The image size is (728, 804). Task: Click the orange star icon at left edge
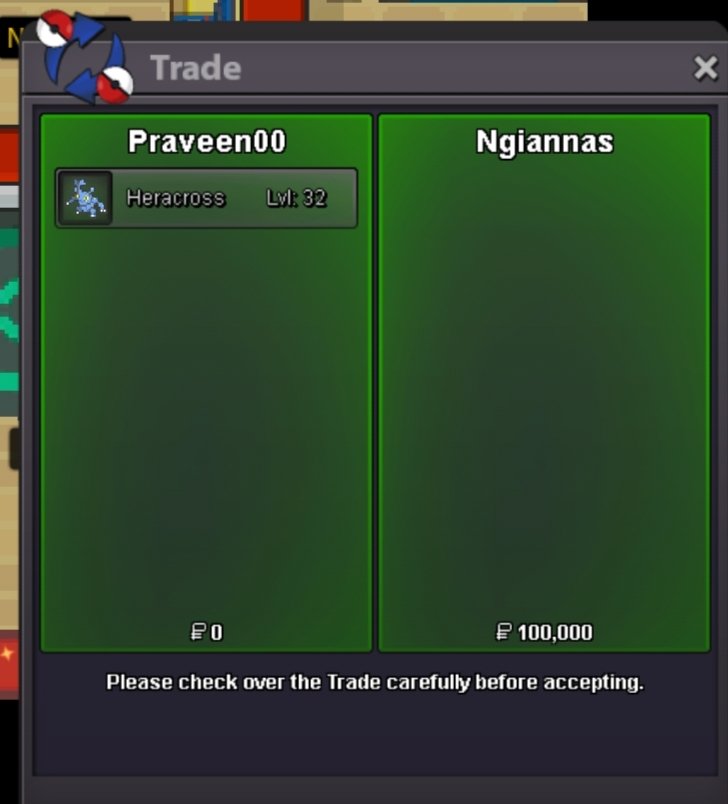click(7, 653)
